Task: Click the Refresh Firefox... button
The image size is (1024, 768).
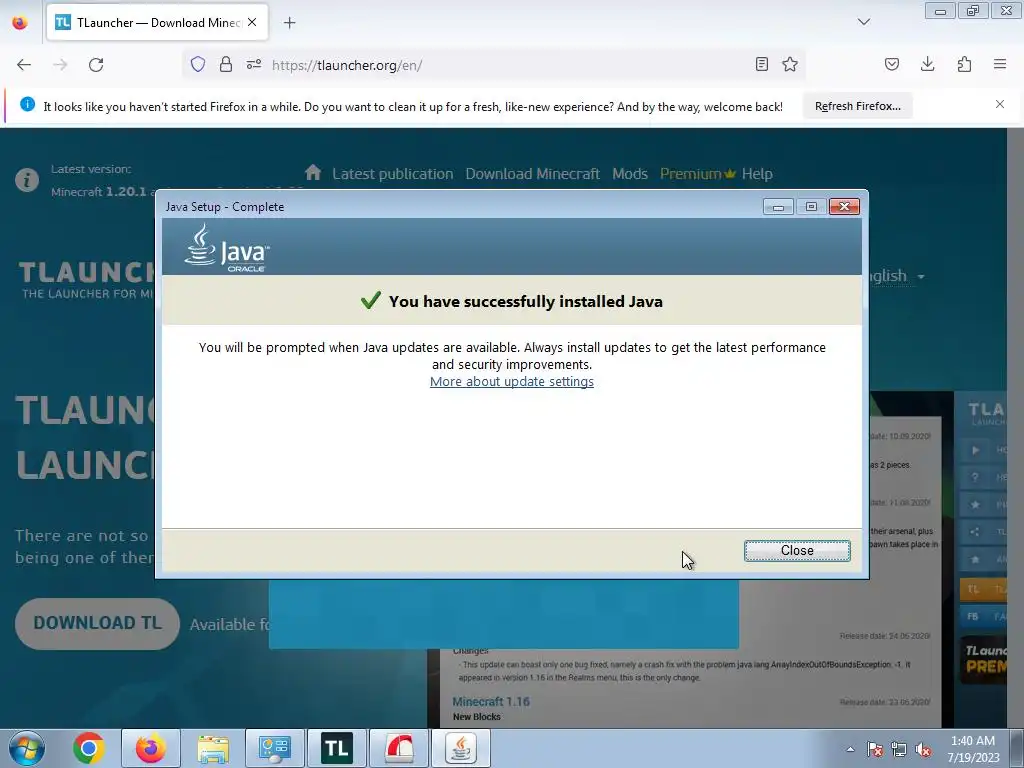Action: 857,106
